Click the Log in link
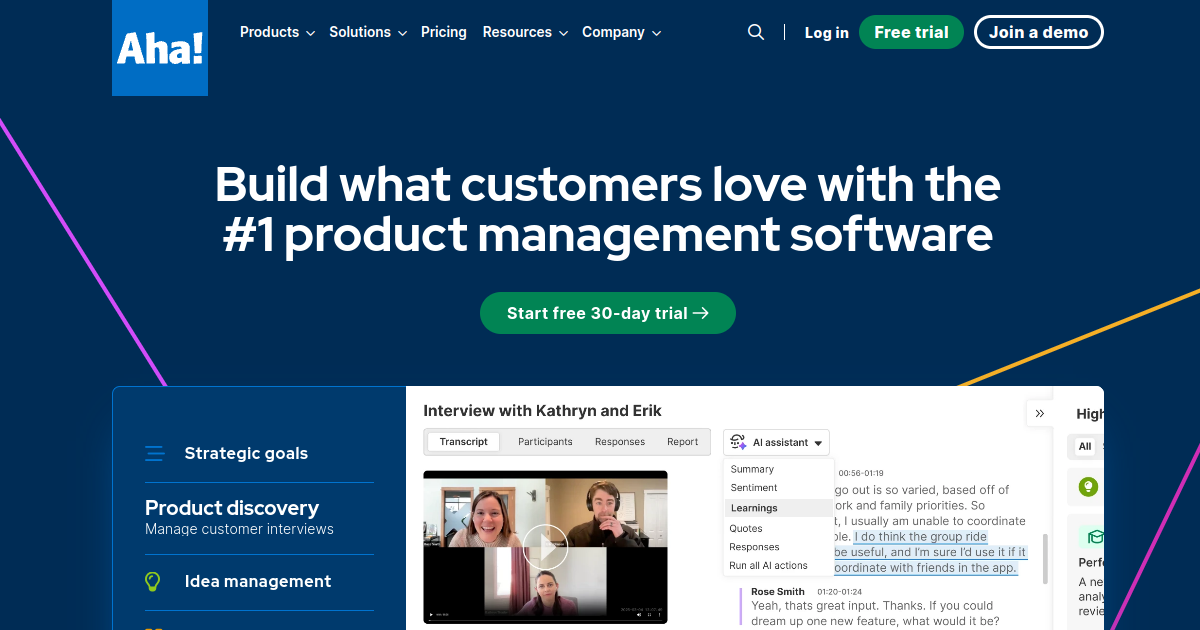1200x630 pixels. click(827, 33)
